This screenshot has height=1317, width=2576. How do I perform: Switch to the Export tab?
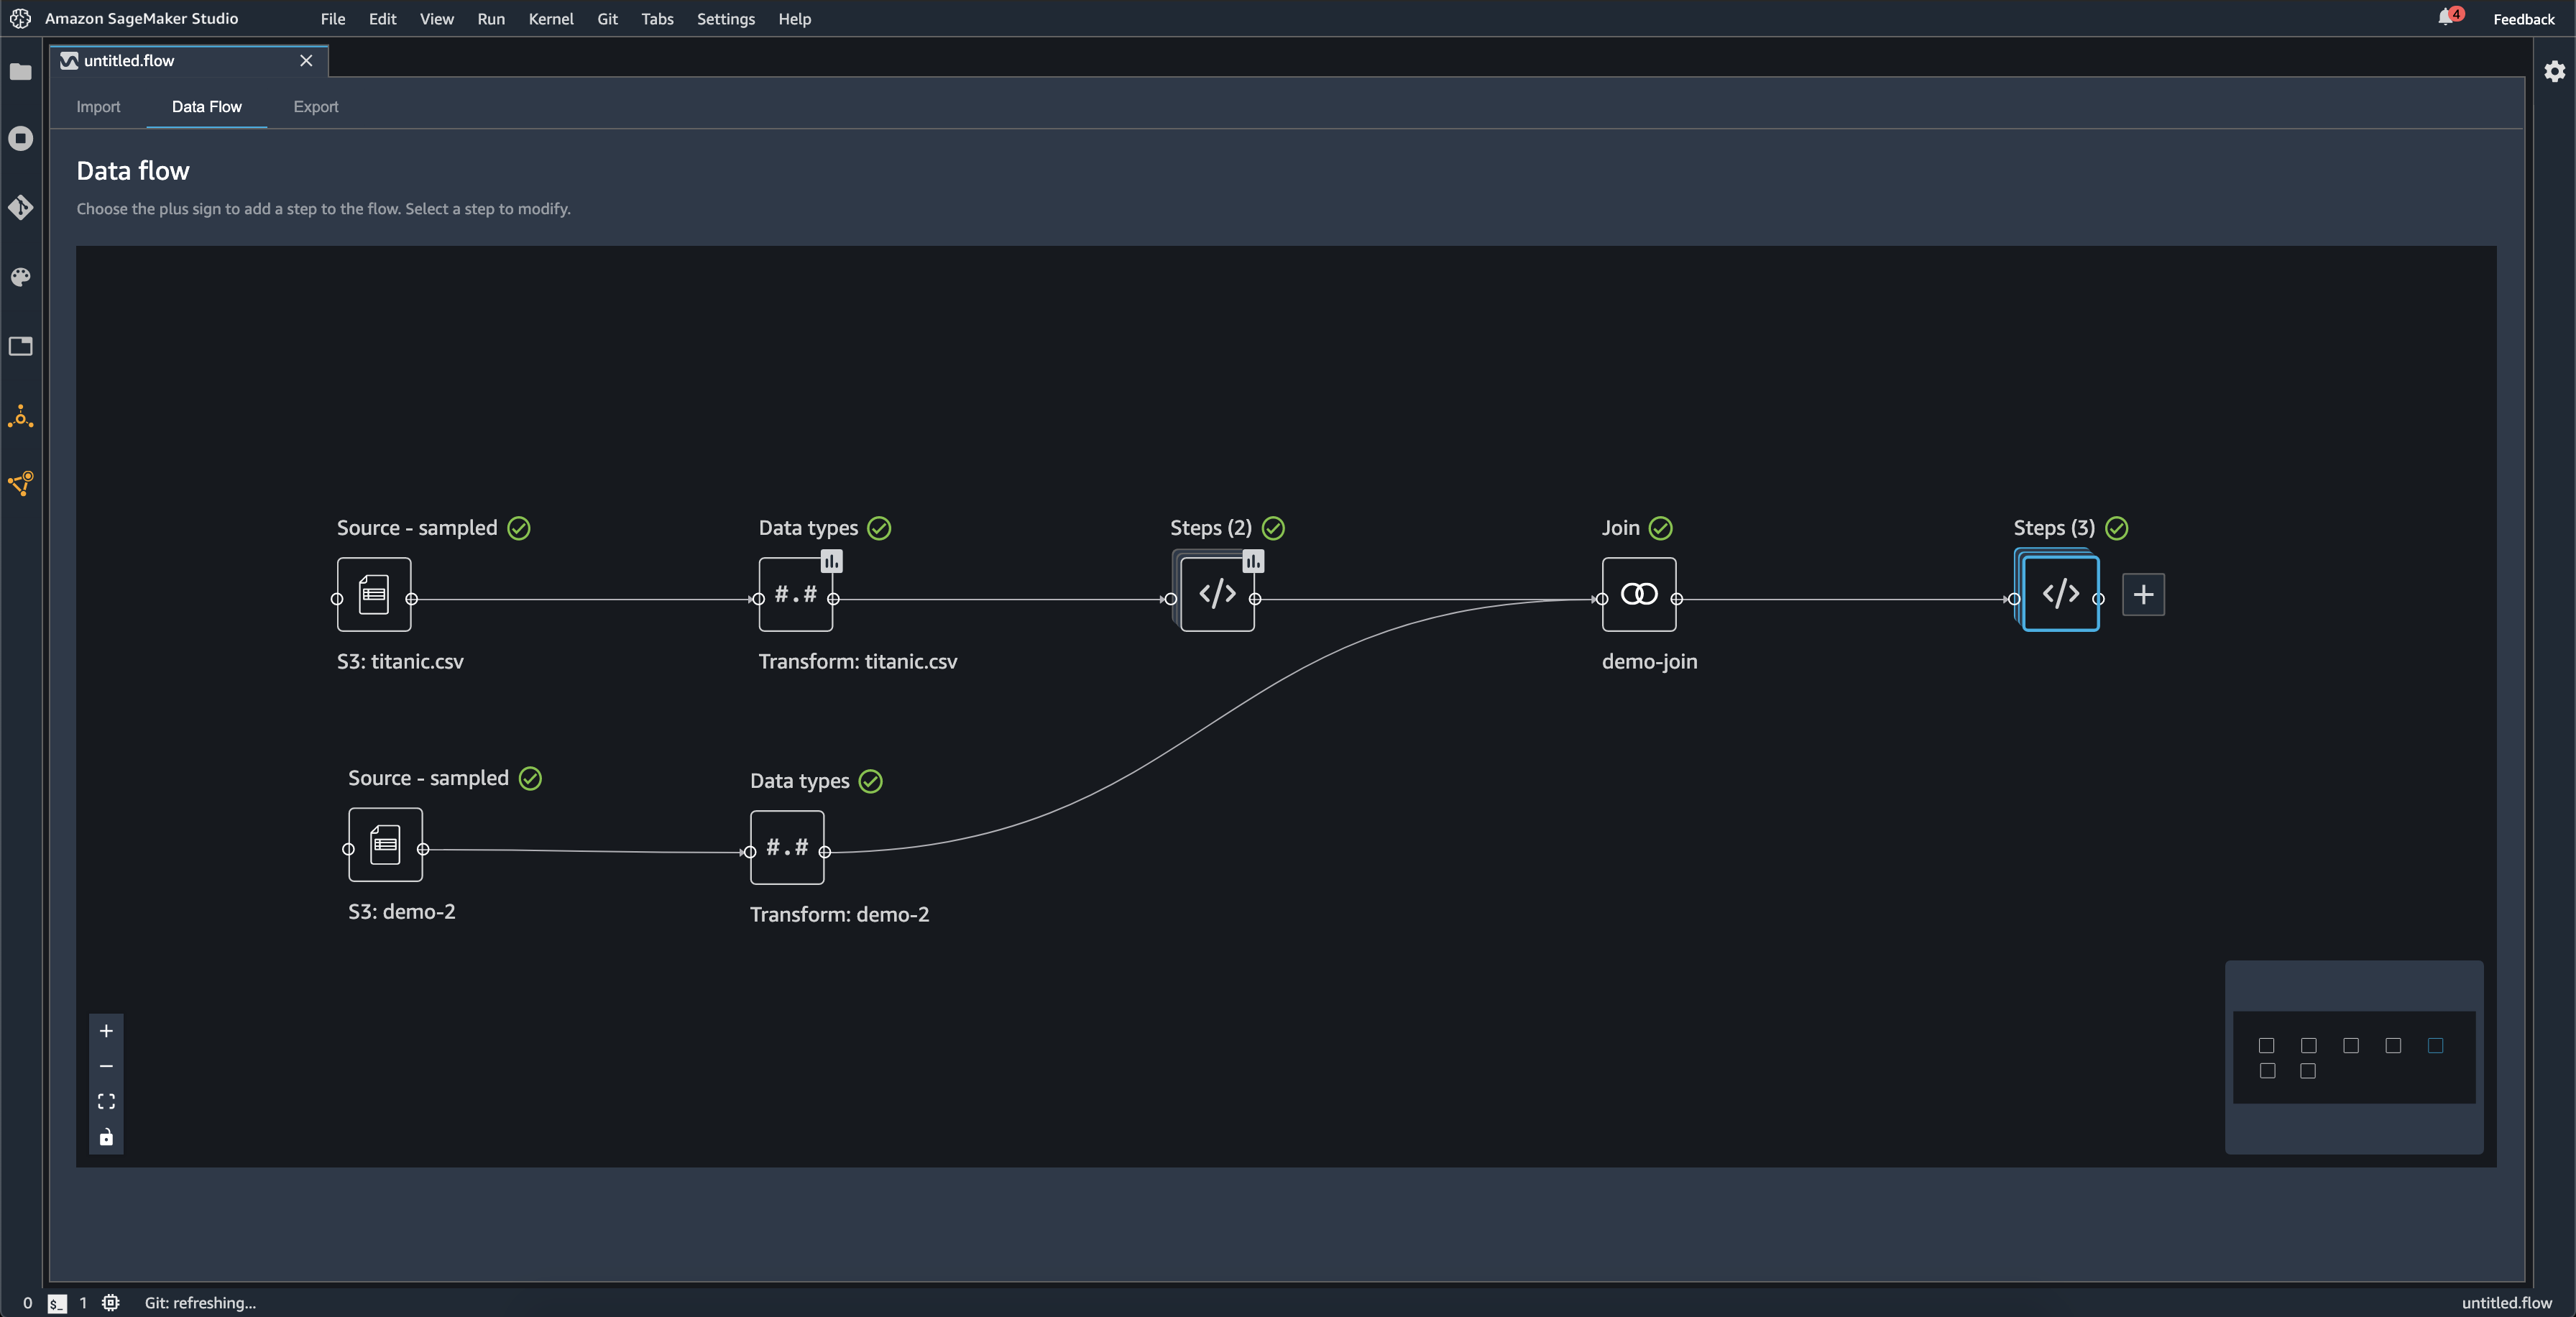pyautogui.click(x=314, y=106)
